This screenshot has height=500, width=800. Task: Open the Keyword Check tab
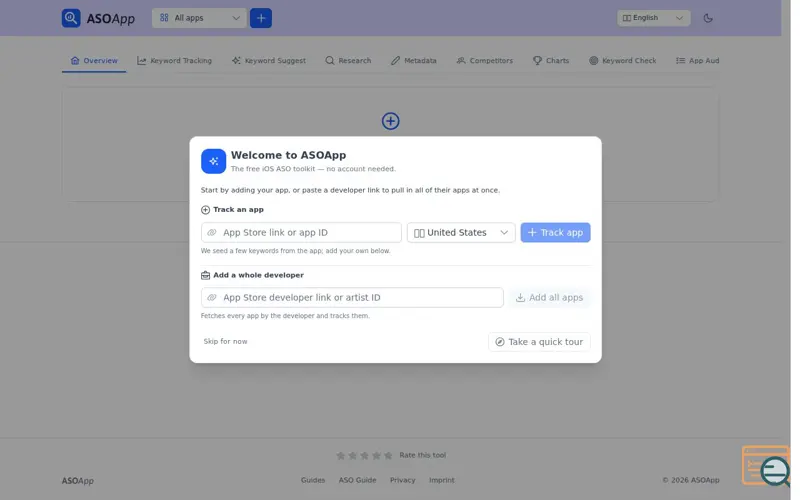pos(622,60)
